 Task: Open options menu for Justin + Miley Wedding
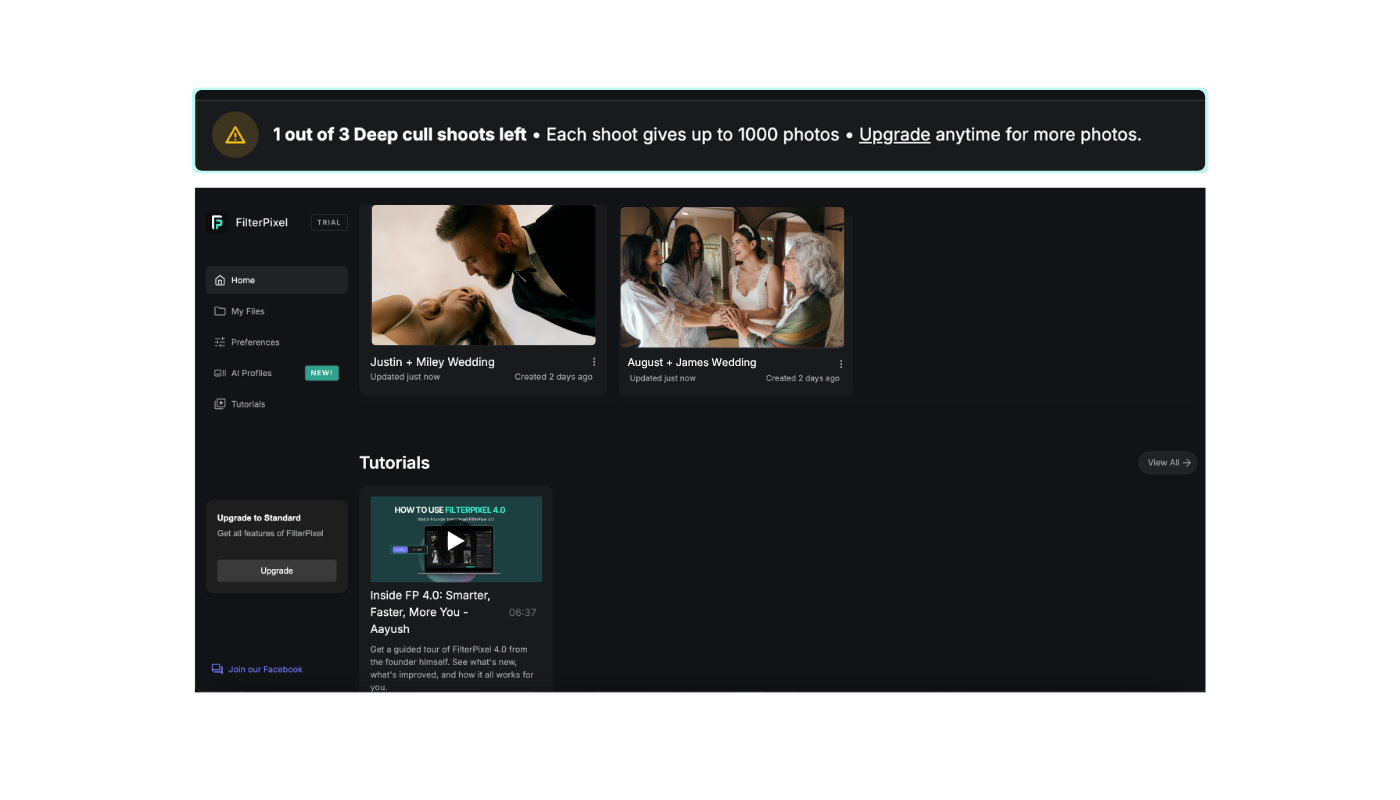click(594, 362)
